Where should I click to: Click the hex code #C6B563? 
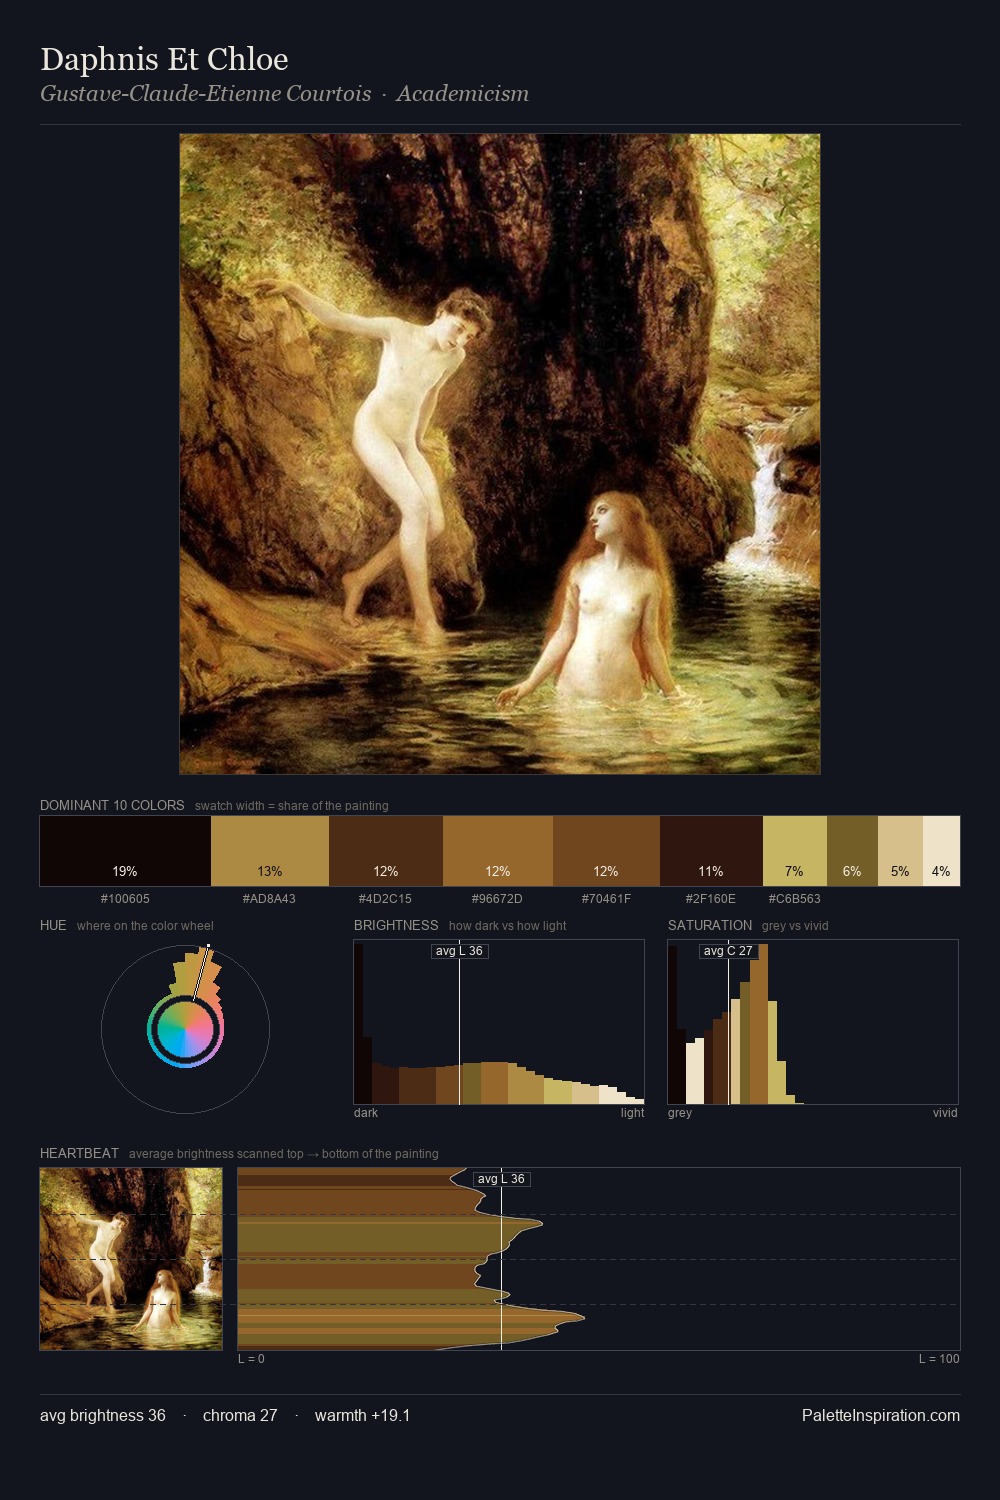794,899
